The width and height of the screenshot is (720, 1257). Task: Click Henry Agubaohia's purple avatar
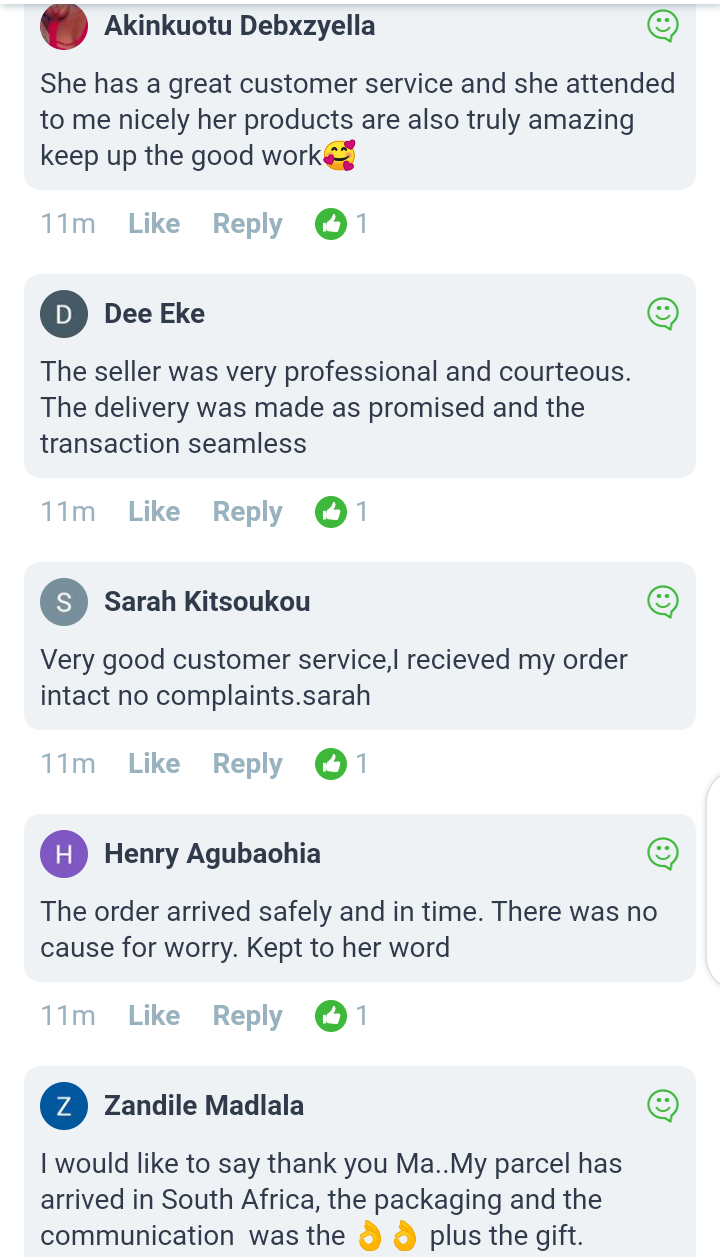[x=63, y=853]
